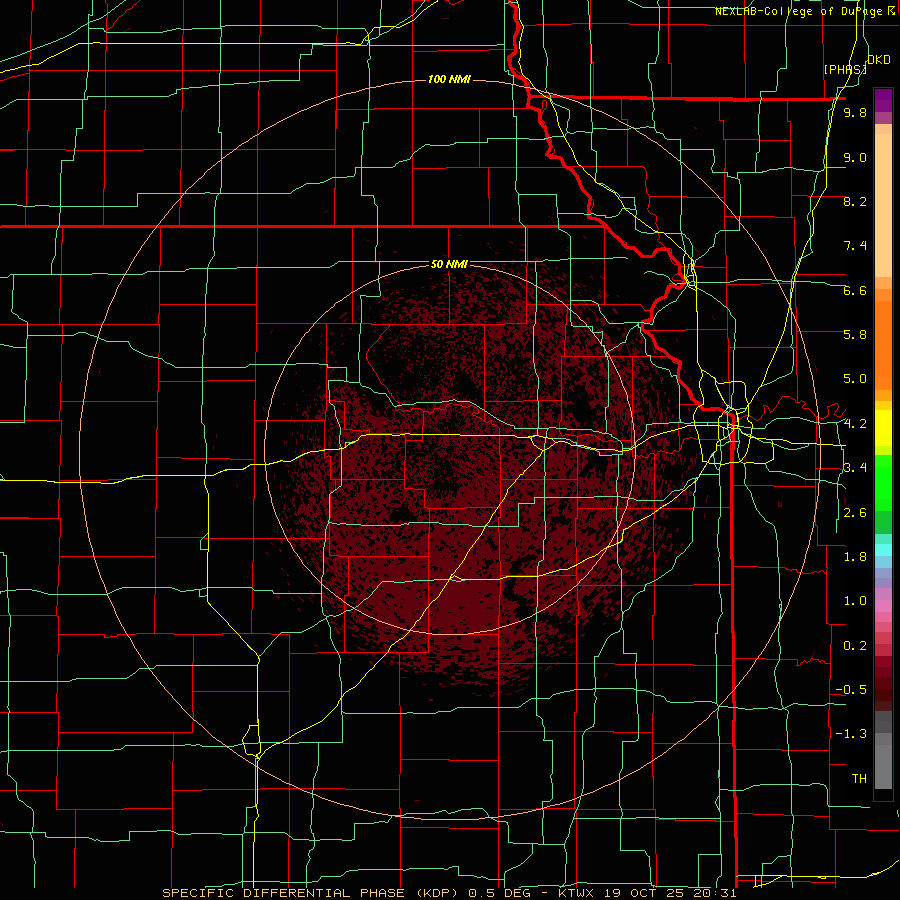Viewport: 900px width, 900px height.
Task: Click the 1.8 scale label
Action: (x=855, y=557)
